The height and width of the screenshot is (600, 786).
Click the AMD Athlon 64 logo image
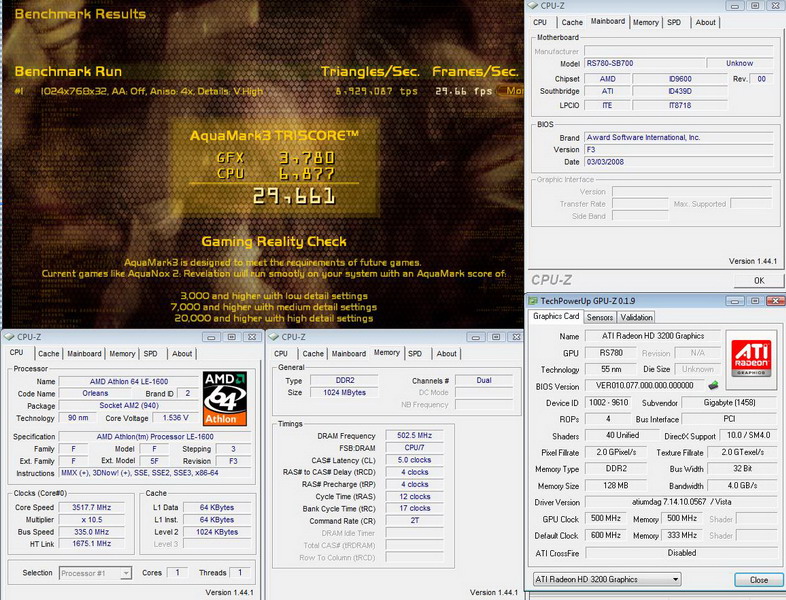tap(225, 398)
